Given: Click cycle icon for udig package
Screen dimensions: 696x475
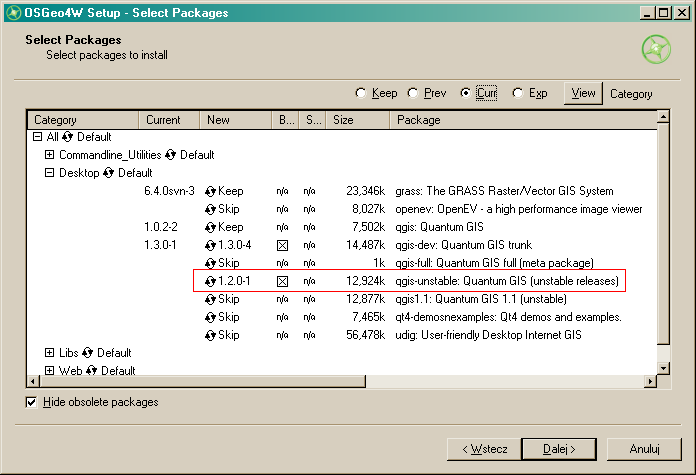Looking at the screenshot, I should click(x=210, y=335).
